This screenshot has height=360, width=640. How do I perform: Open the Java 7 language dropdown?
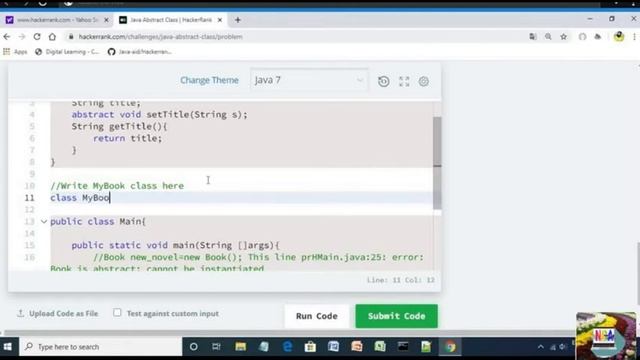click(309, 80)
